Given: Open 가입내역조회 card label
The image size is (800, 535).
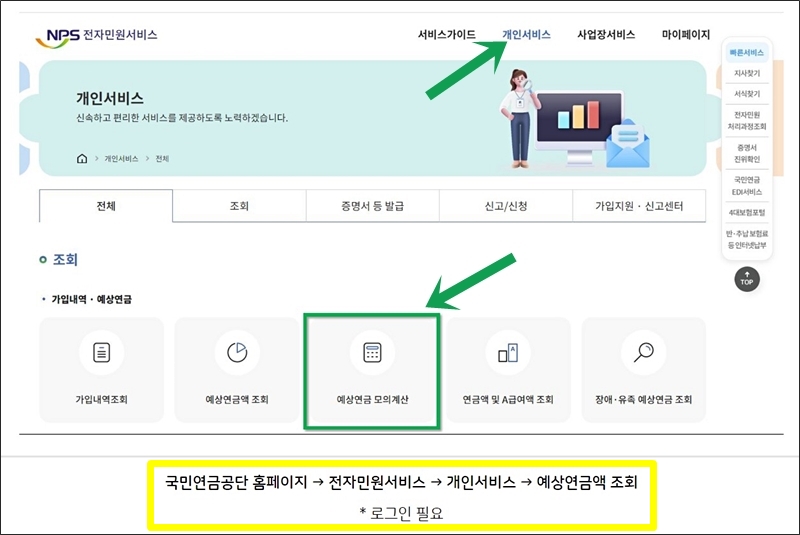Looking at the screenshot, I should point(102,399).
